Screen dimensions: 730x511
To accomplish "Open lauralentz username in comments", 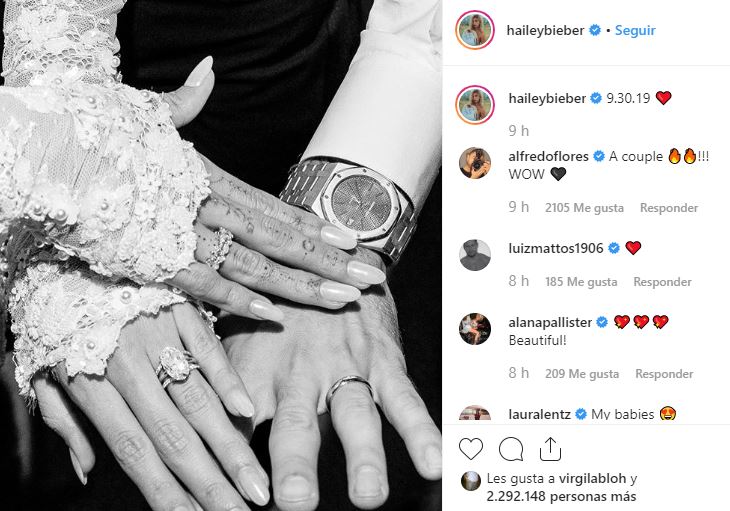I will click(x=540, y=414).
